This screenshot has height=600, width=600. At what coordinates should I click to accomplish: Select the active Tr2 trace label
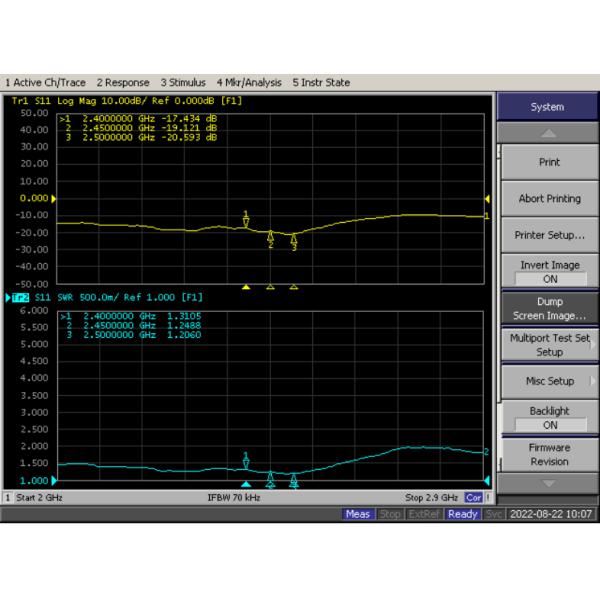point(20,297)
